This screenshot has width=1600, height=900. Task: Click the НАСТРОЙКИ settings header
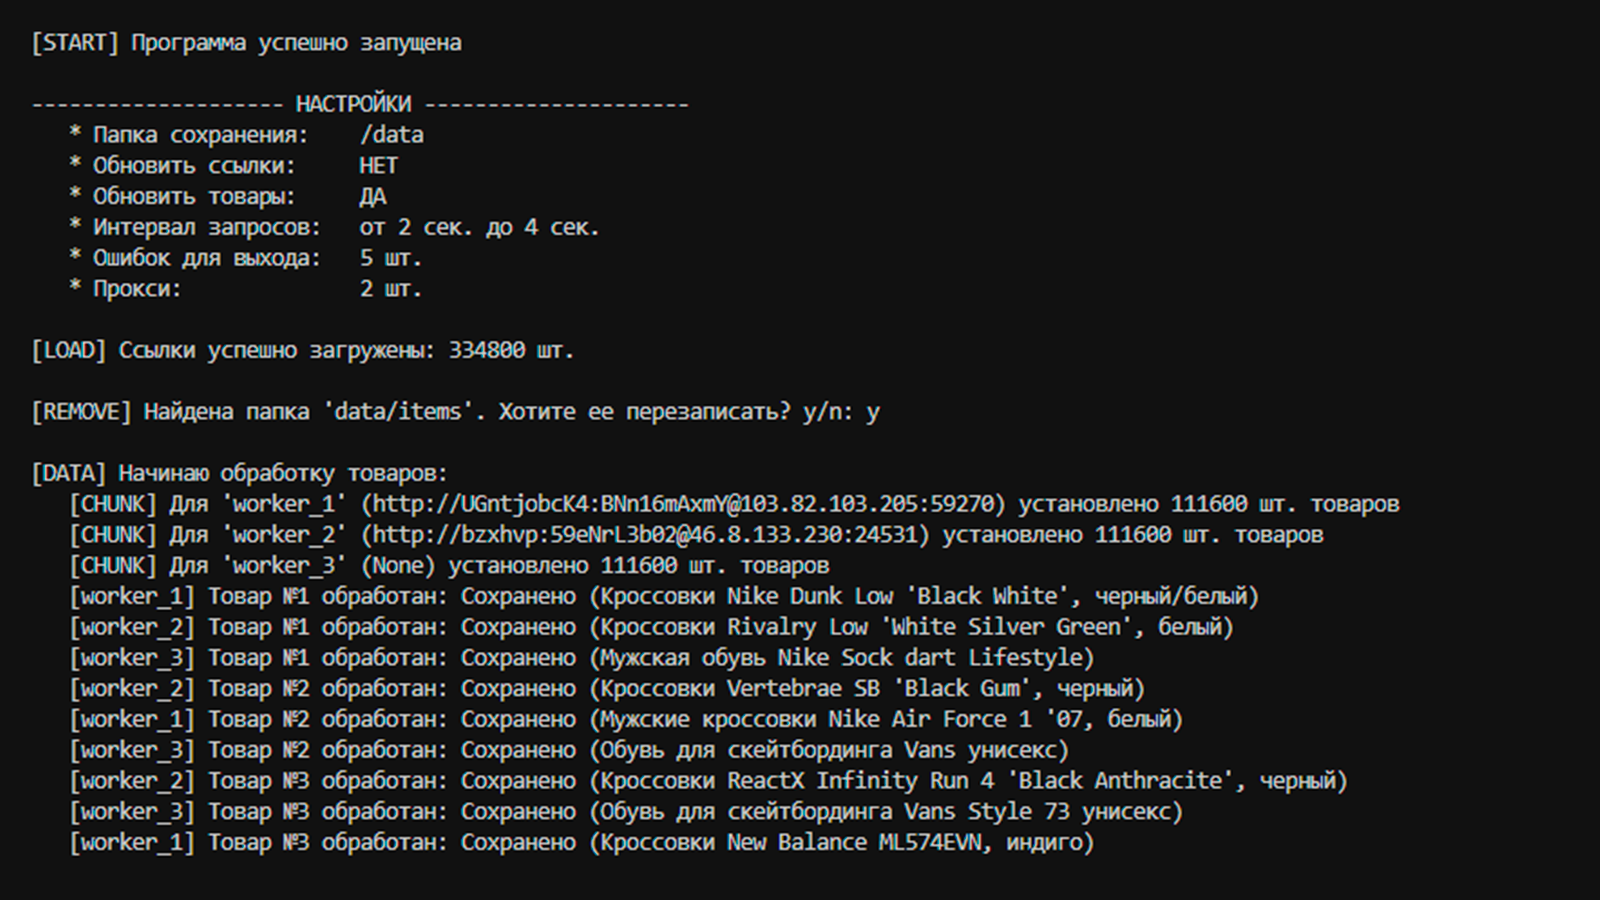click(x=353, y=104)
